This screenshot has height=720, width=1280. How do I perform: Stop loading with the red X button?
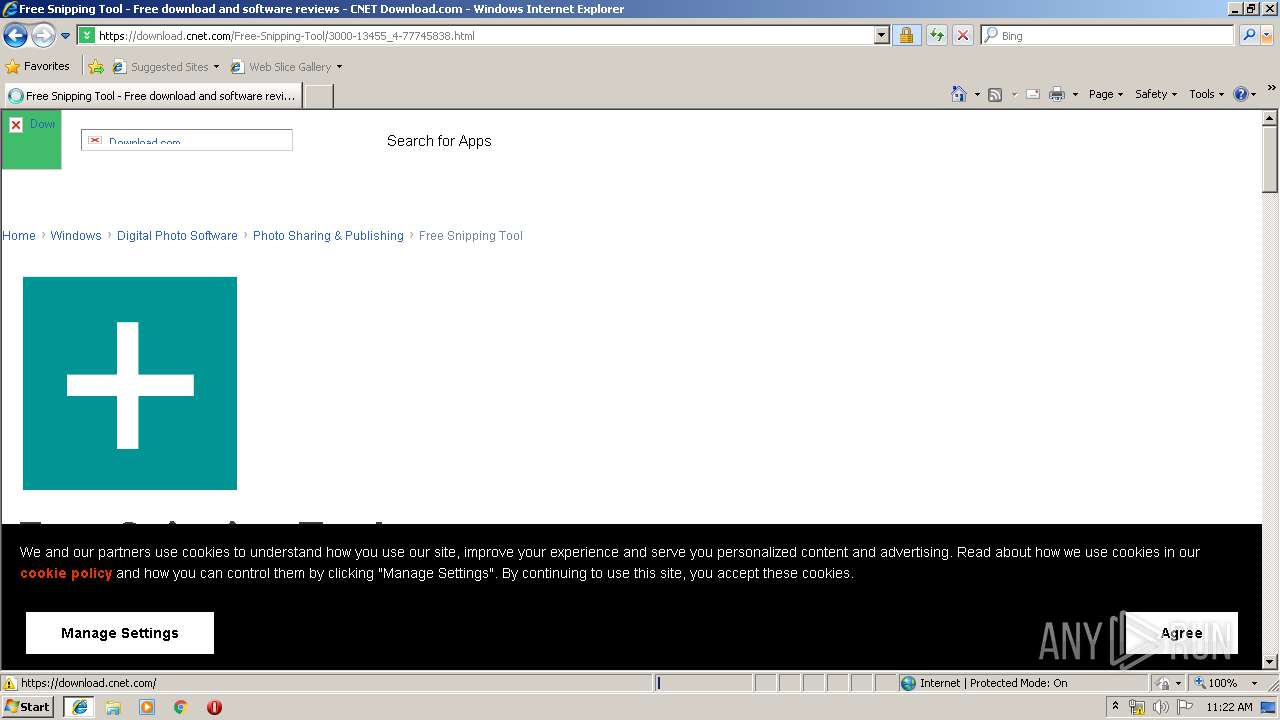(x=962, y=35)
